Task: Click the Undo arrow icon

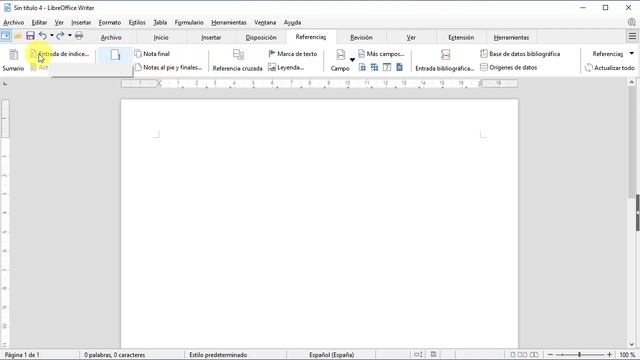Action: [42, 36]
